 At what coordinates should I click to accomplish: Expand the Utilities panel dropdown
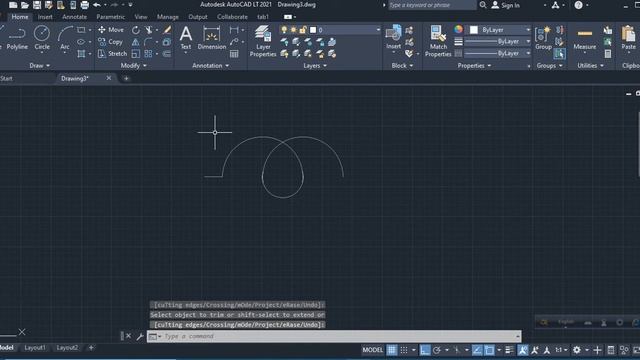pos(590,65)
